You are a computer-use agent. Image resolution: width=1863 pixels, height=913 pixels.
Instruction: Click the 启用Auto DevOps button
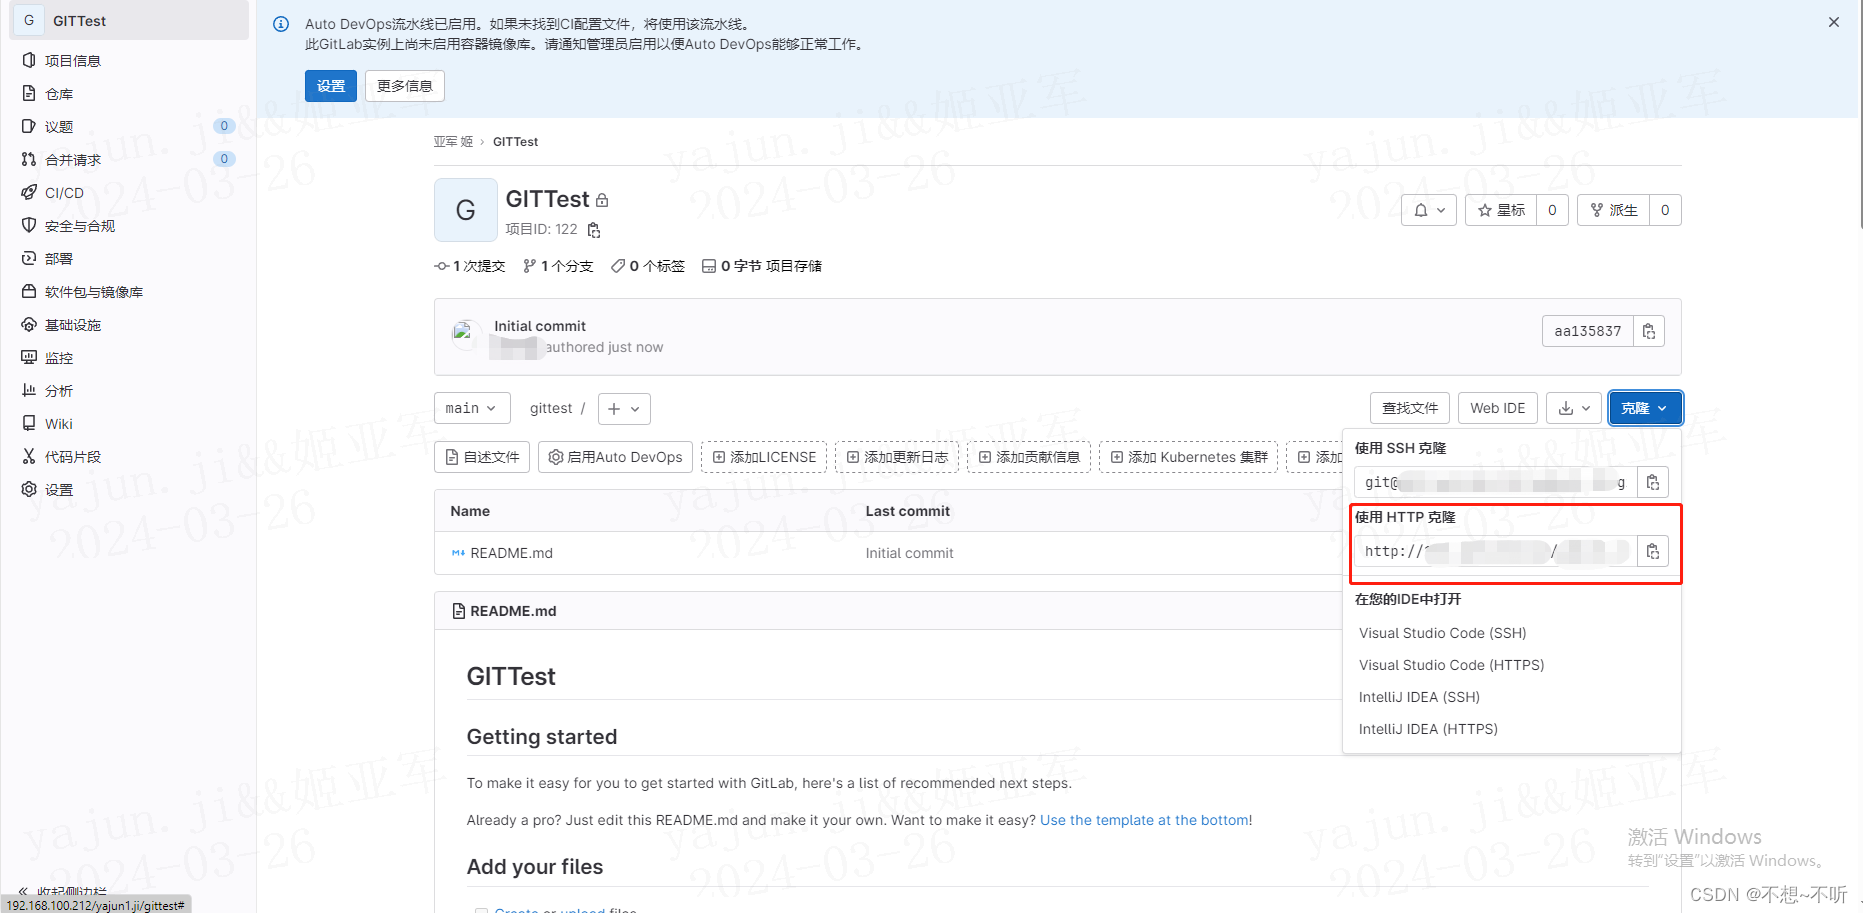[616, 457]
